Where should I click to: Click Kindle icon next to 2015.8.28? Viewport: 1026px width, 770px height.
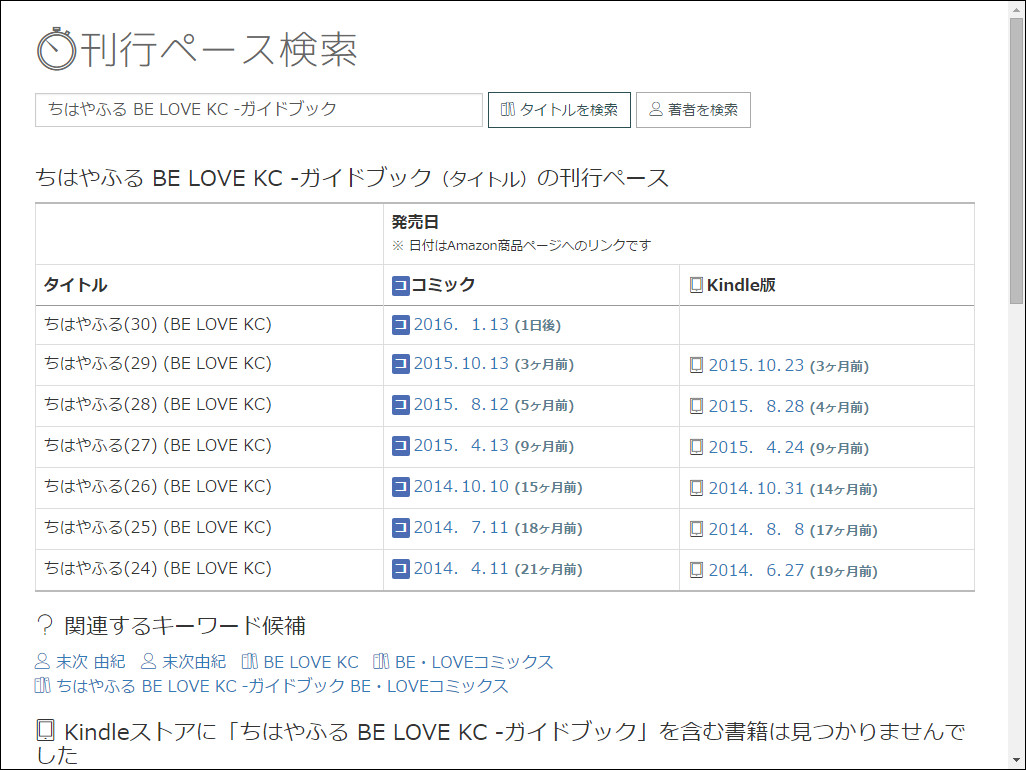coord(697,406)
